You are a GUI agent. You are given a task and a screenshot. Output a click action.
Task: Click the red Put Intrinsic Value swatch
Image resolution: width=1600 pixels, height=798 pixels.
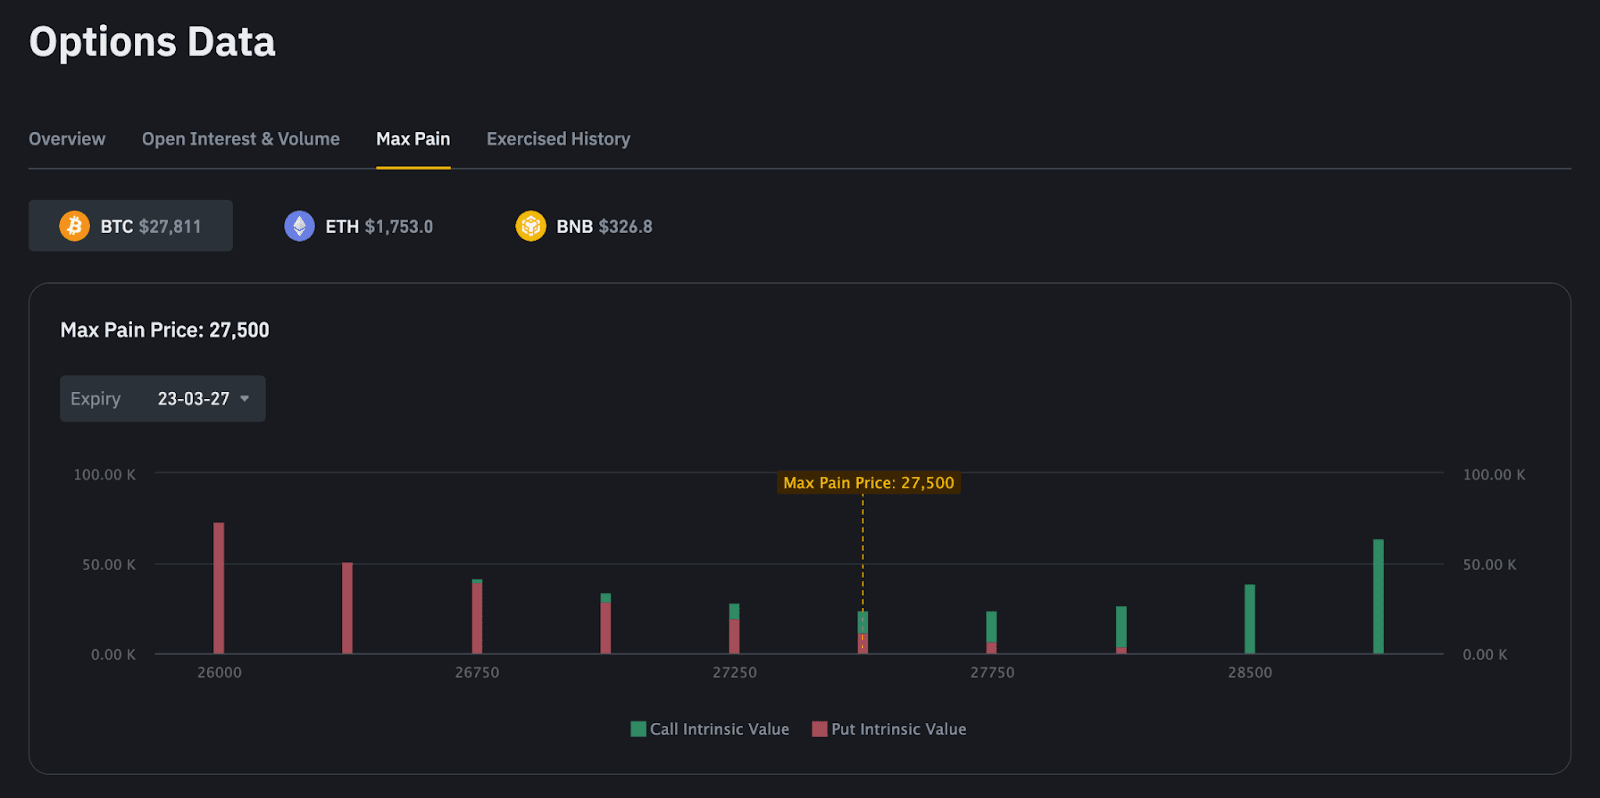click(820, 729)
